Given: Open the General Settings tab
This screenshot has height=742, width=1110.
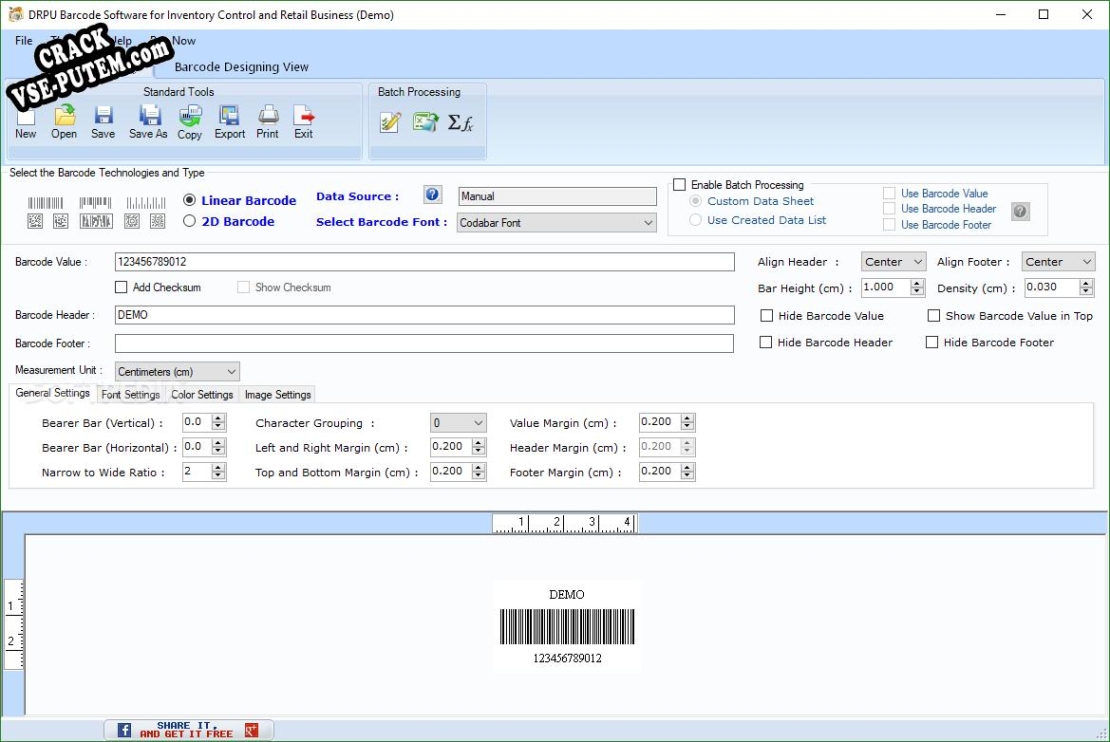Looking at the screenshot, I should pos(52,393).
